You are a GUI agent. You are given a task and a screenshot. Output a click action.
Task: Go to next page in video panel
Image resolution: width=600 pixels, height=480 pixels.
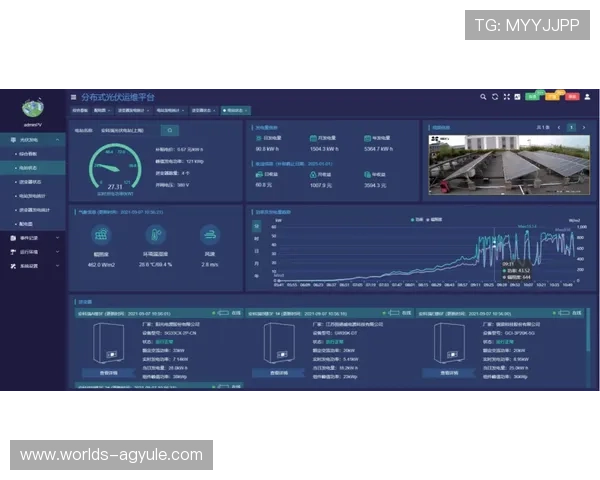tap(584, 128)
